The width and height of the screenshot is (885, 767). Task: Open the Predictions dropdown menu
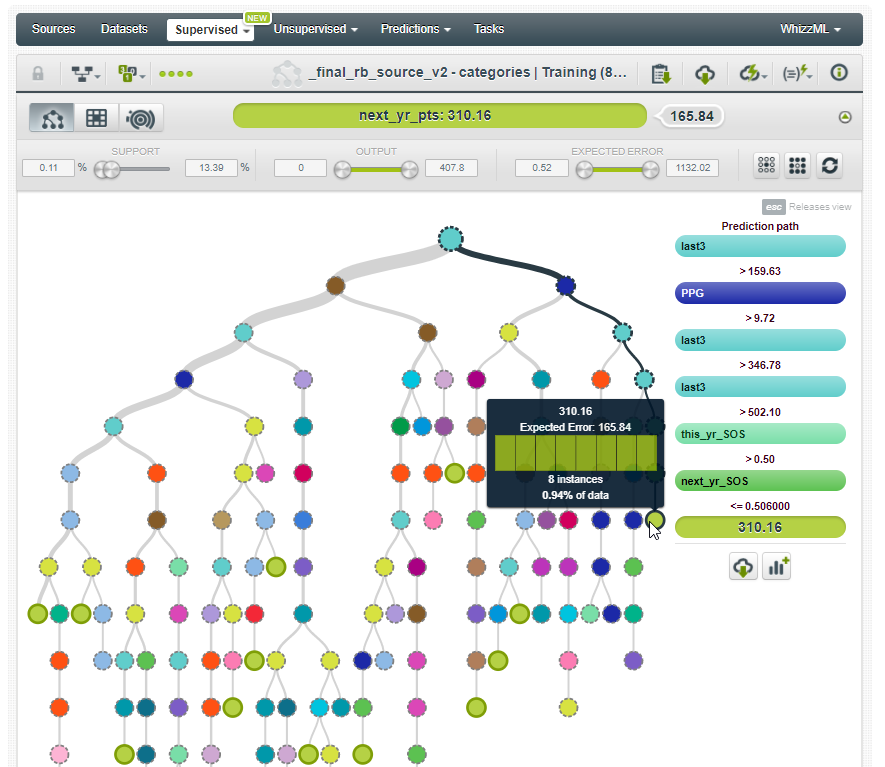click(415, 29)
